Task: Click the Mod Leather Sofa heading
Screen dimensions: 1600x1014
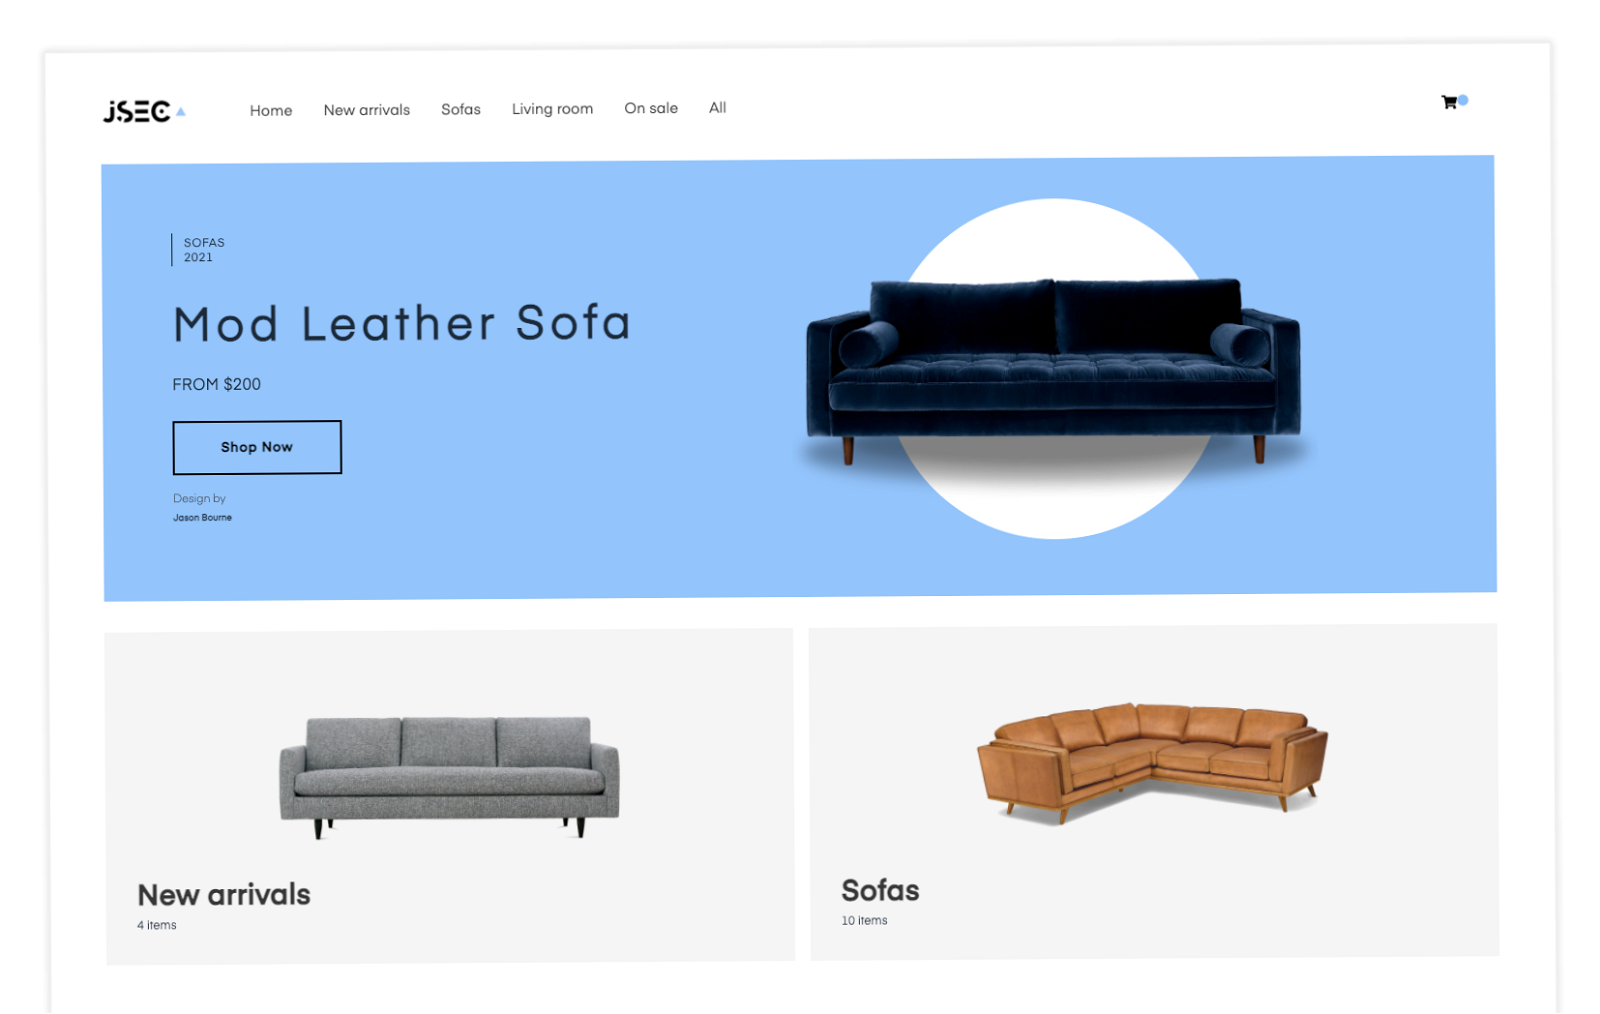Action: click(x=402, y=323)
